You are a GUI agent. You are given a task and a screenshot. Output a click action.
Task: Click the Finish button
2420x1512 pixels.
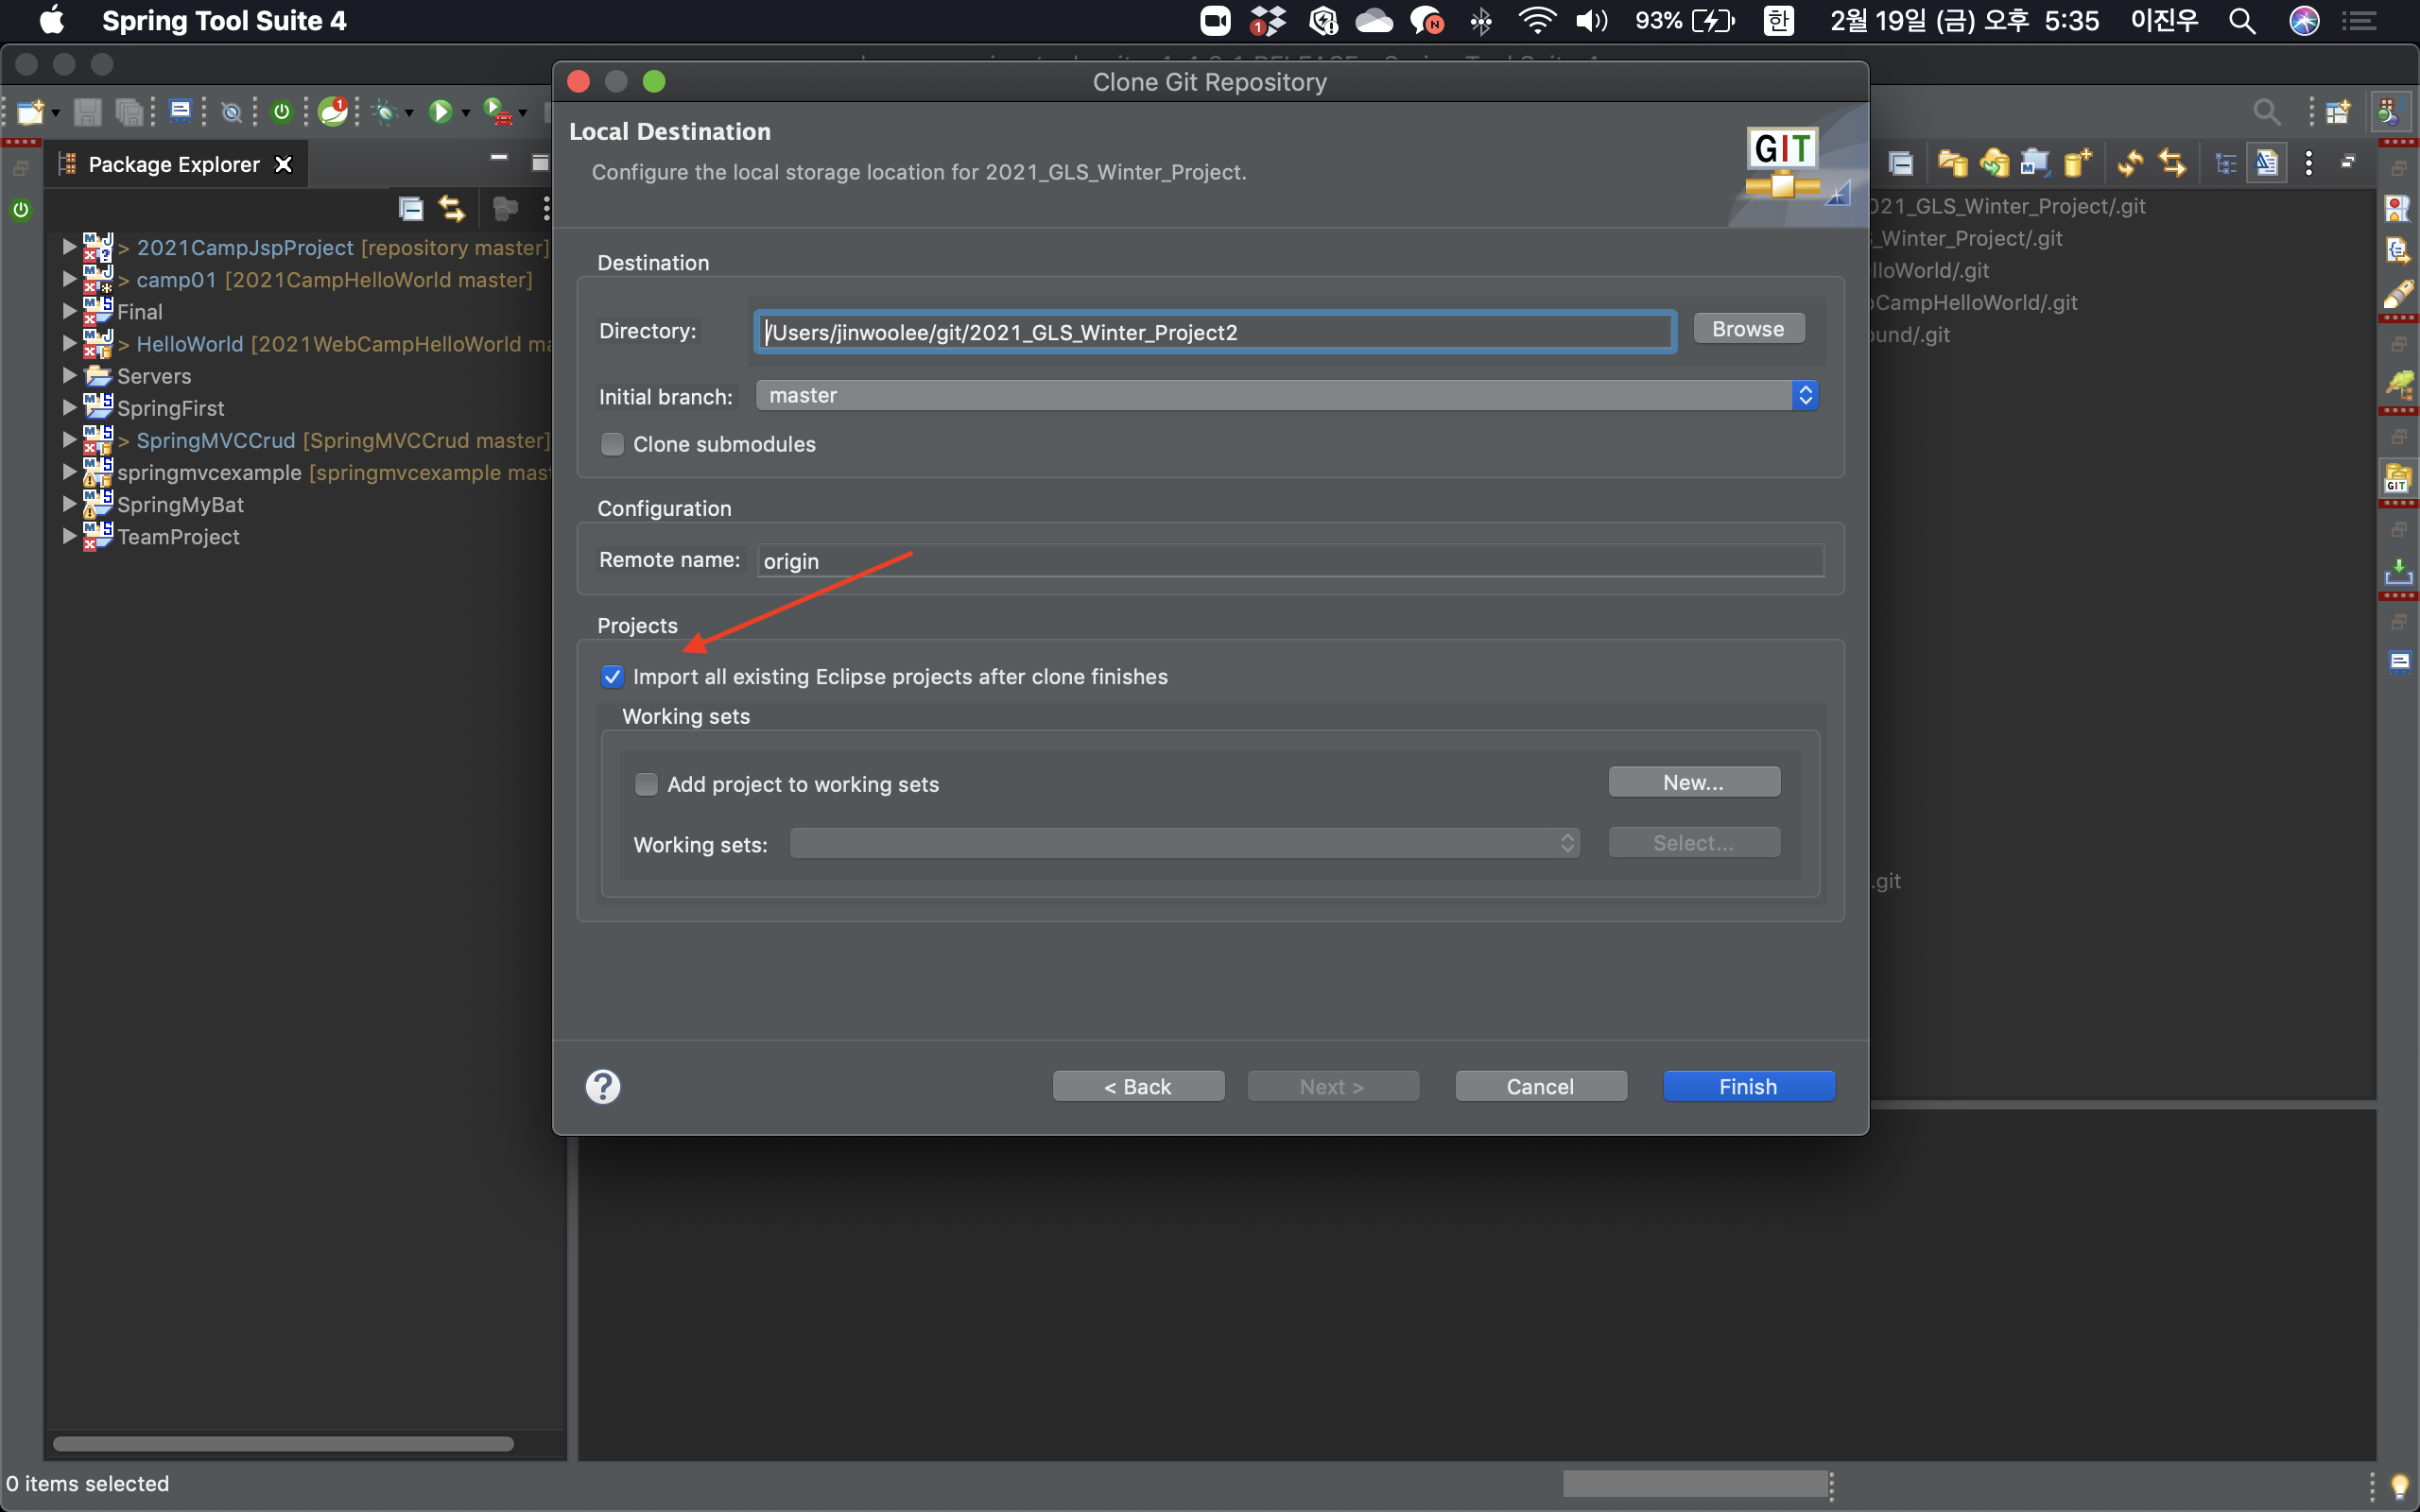(1748, 1086)
